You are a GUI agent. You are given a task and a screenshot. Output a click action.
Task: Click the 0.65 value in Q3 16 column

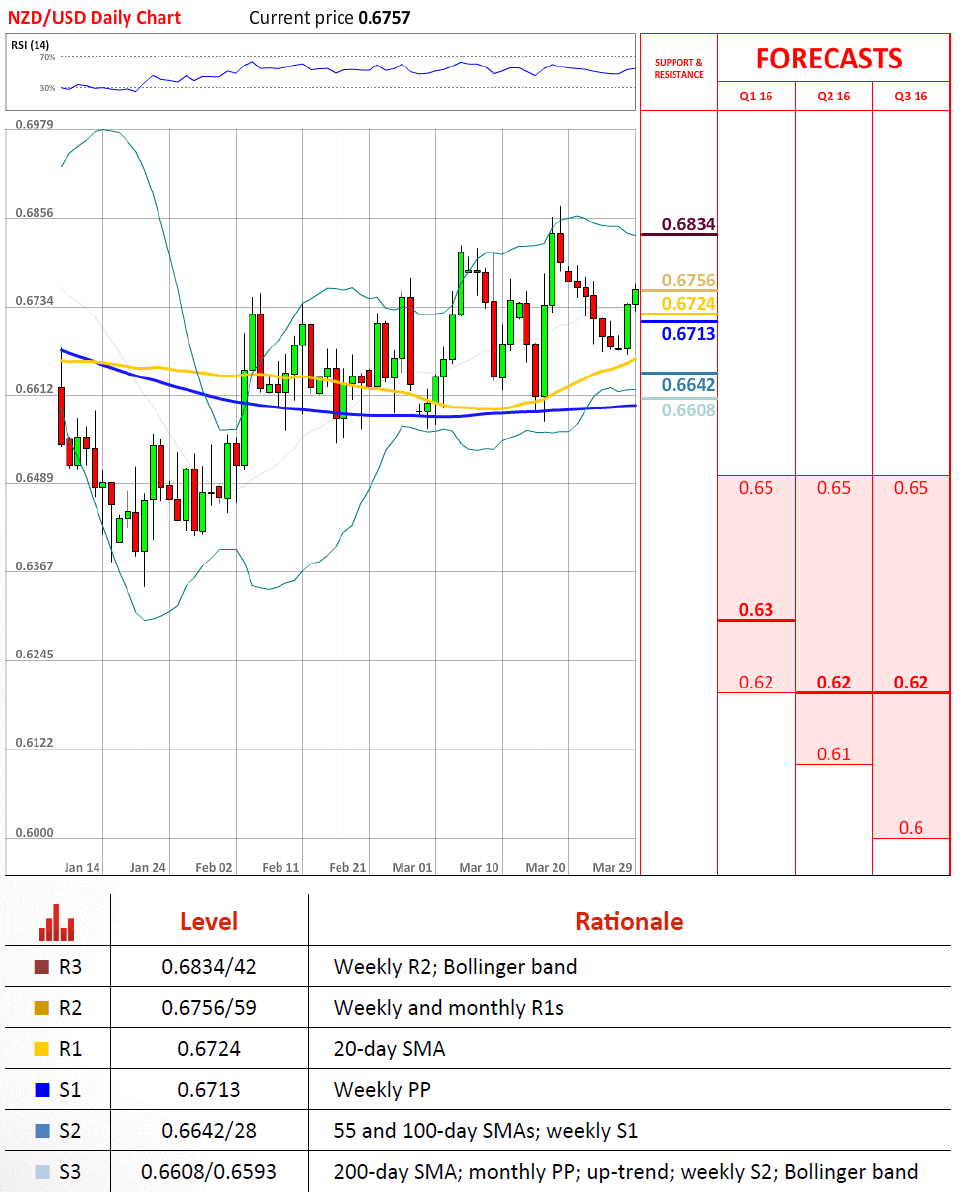[x=911, y=488]
